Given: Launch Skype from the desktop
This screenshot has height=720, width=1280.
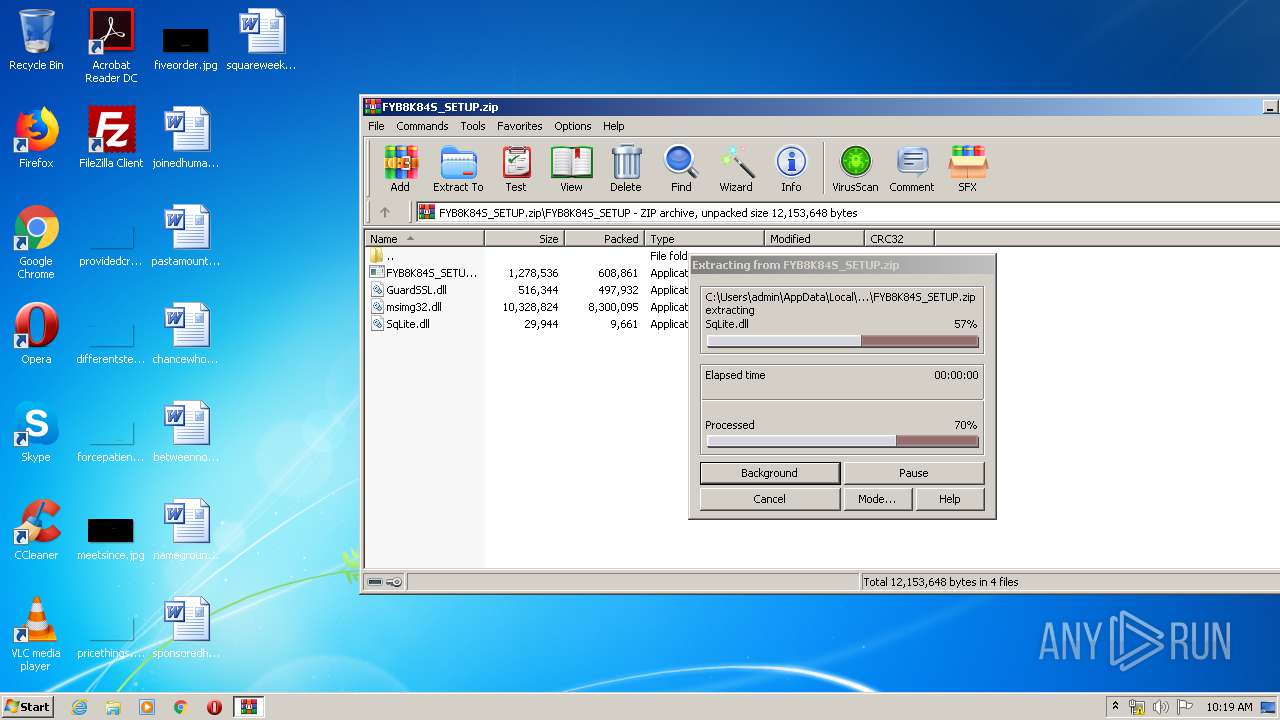Looking at the screenshot, I should 36,432.
